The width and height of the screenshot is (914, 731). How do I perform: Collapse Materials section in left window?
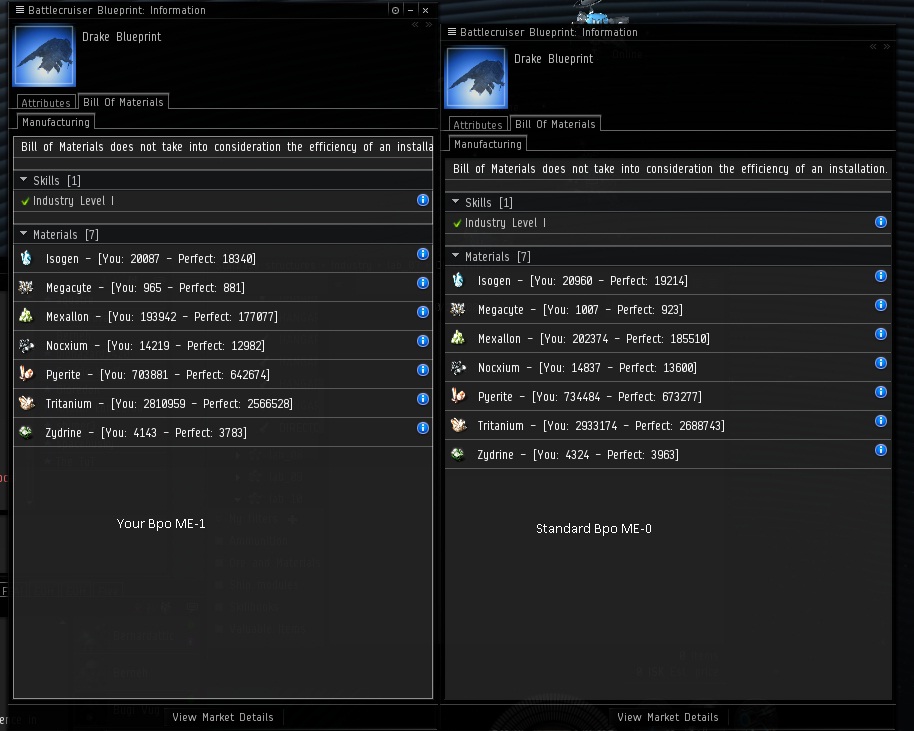click(x=23, y=234)
